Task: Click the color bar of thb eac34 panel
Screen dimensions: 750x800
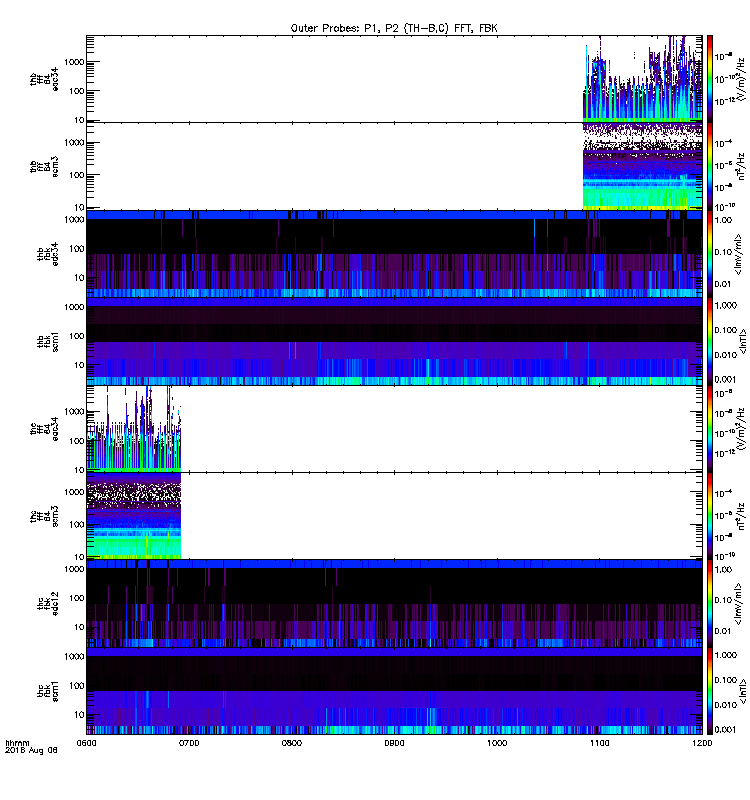Action: pos(710,79)
